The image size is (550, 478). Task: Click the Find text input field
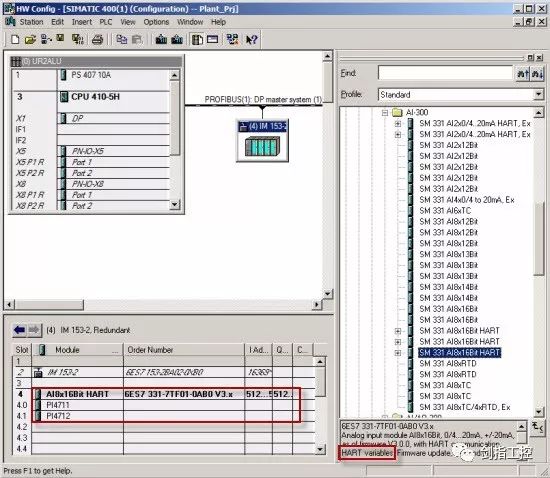click(x=445, y=73)
